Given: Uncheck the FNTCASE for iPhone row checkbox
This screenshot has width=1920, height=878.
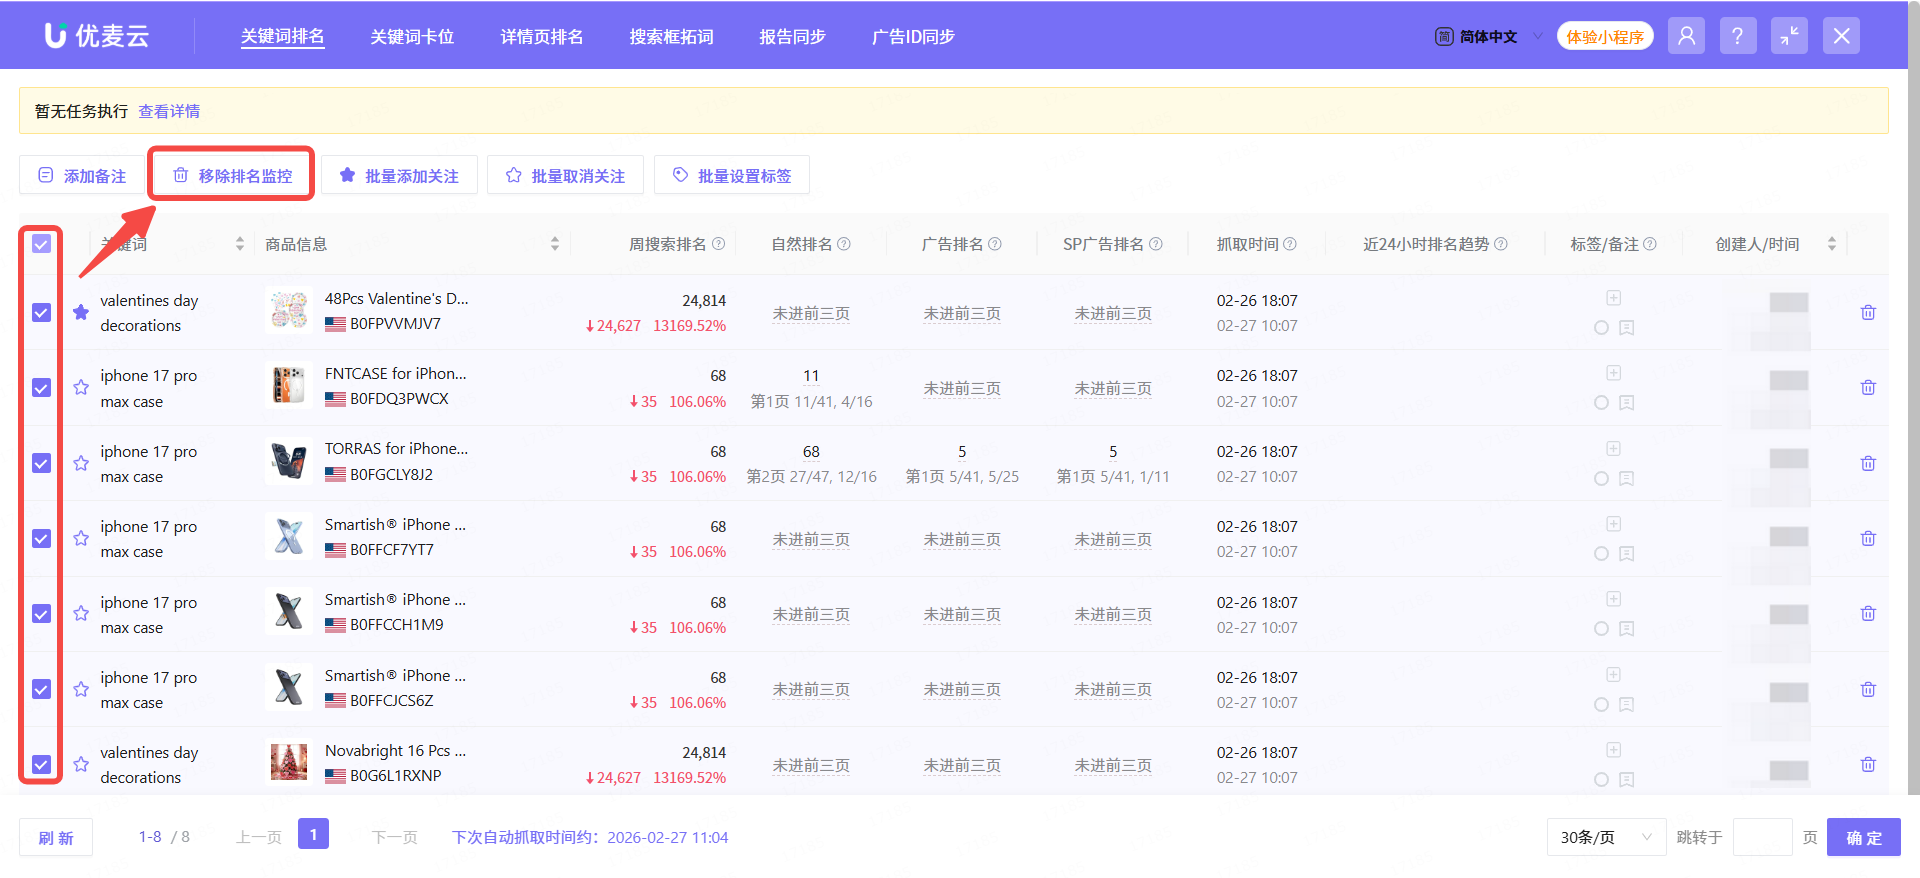Looking at the screenshot, I should tap(41, 387).
